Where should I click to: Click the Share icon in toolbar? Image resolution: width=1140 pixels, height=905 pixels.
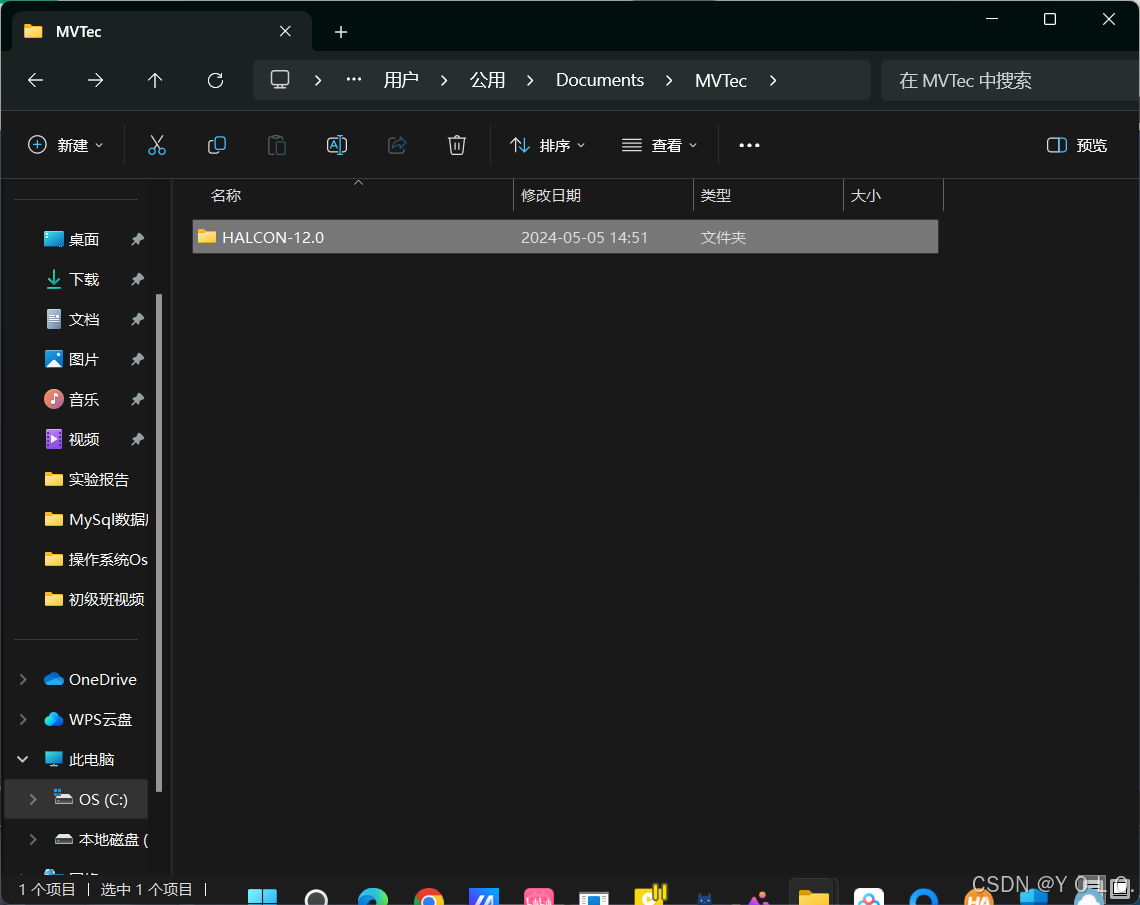(x=397, y=145)
